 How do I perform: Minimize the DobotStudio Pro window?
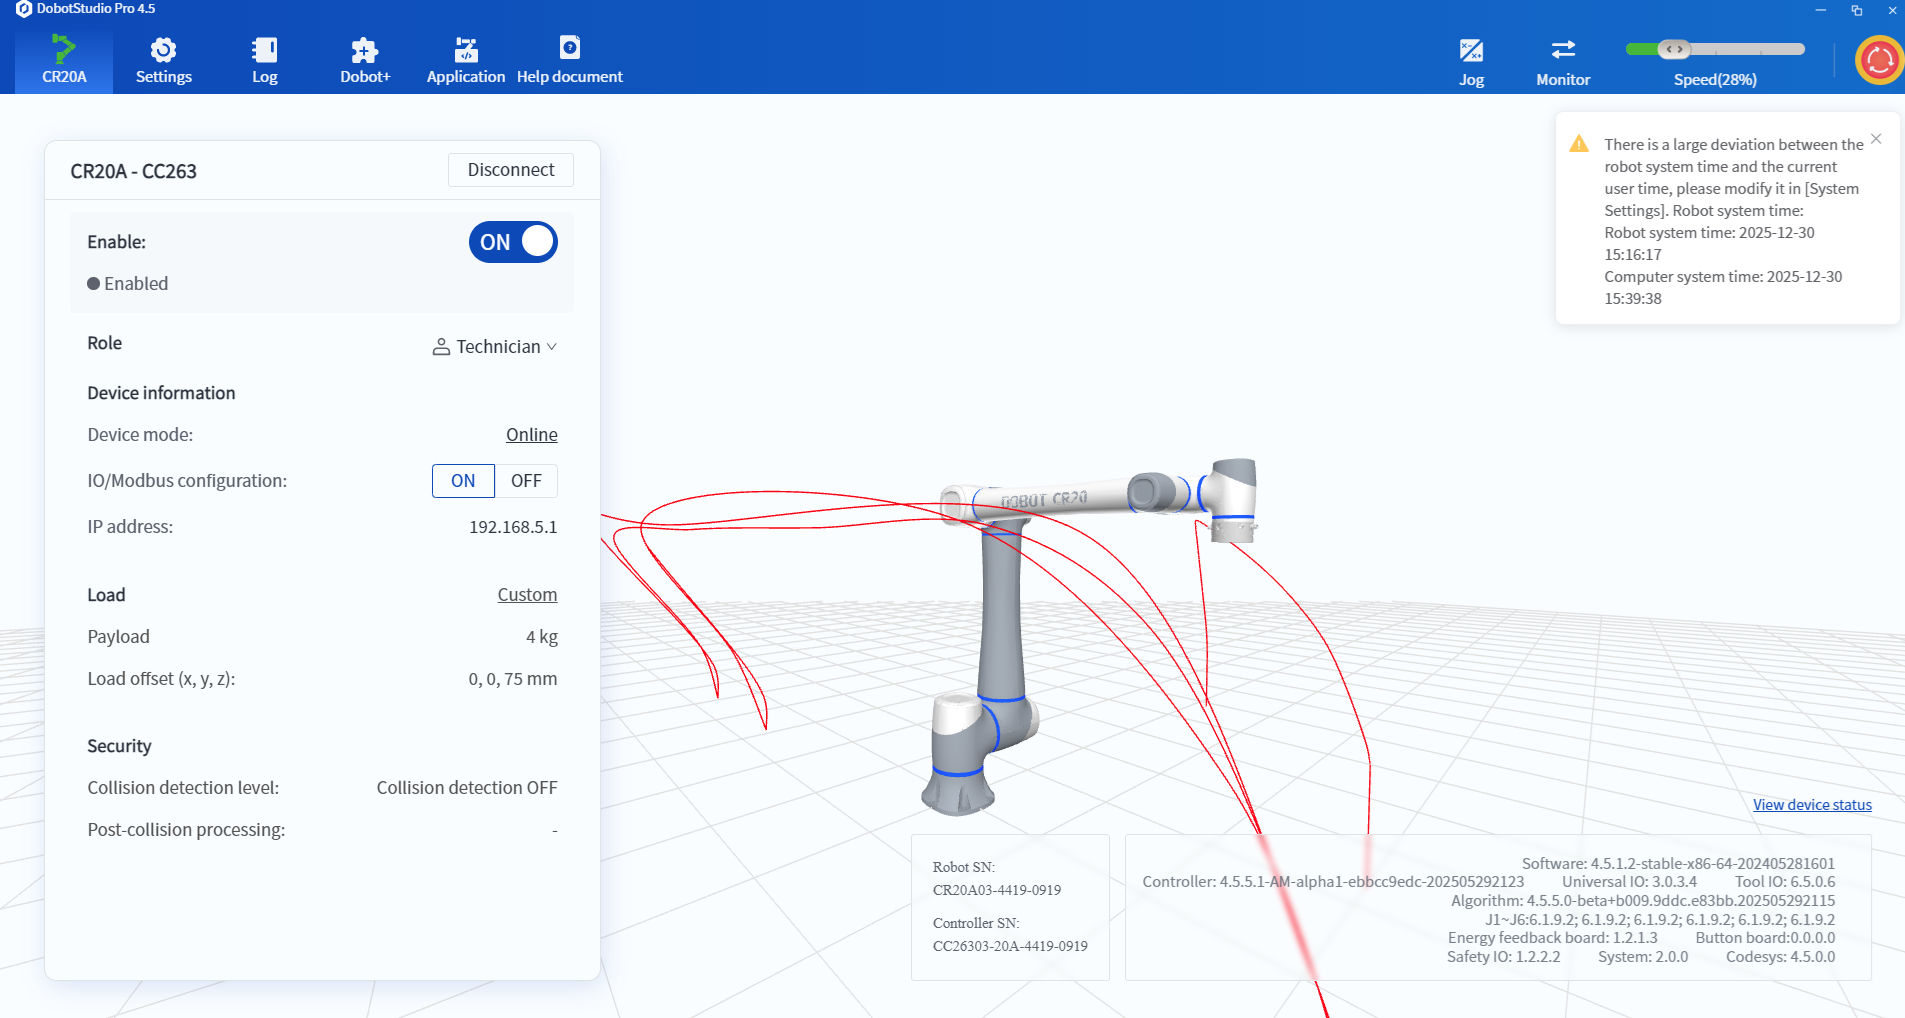pos(1821,10)
